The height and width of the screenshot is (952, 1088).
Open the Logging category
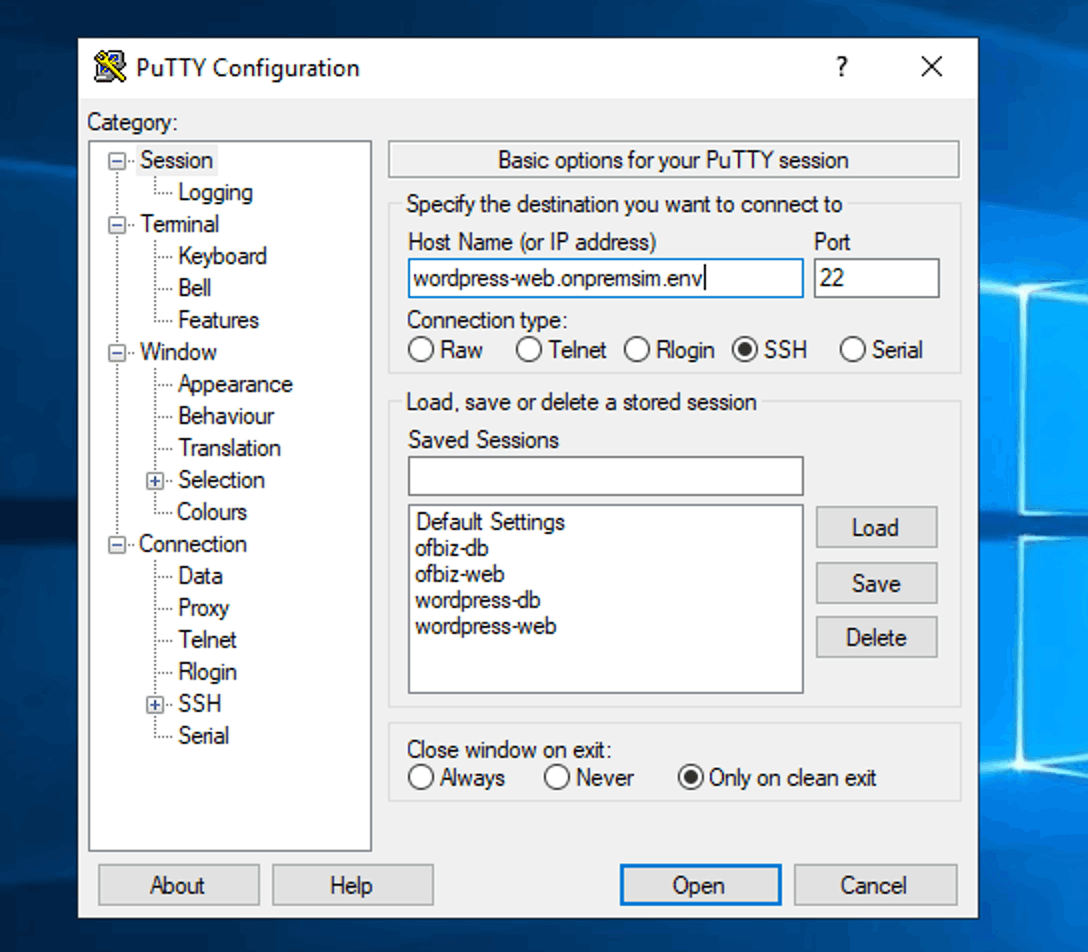click(x=215, y=192)
